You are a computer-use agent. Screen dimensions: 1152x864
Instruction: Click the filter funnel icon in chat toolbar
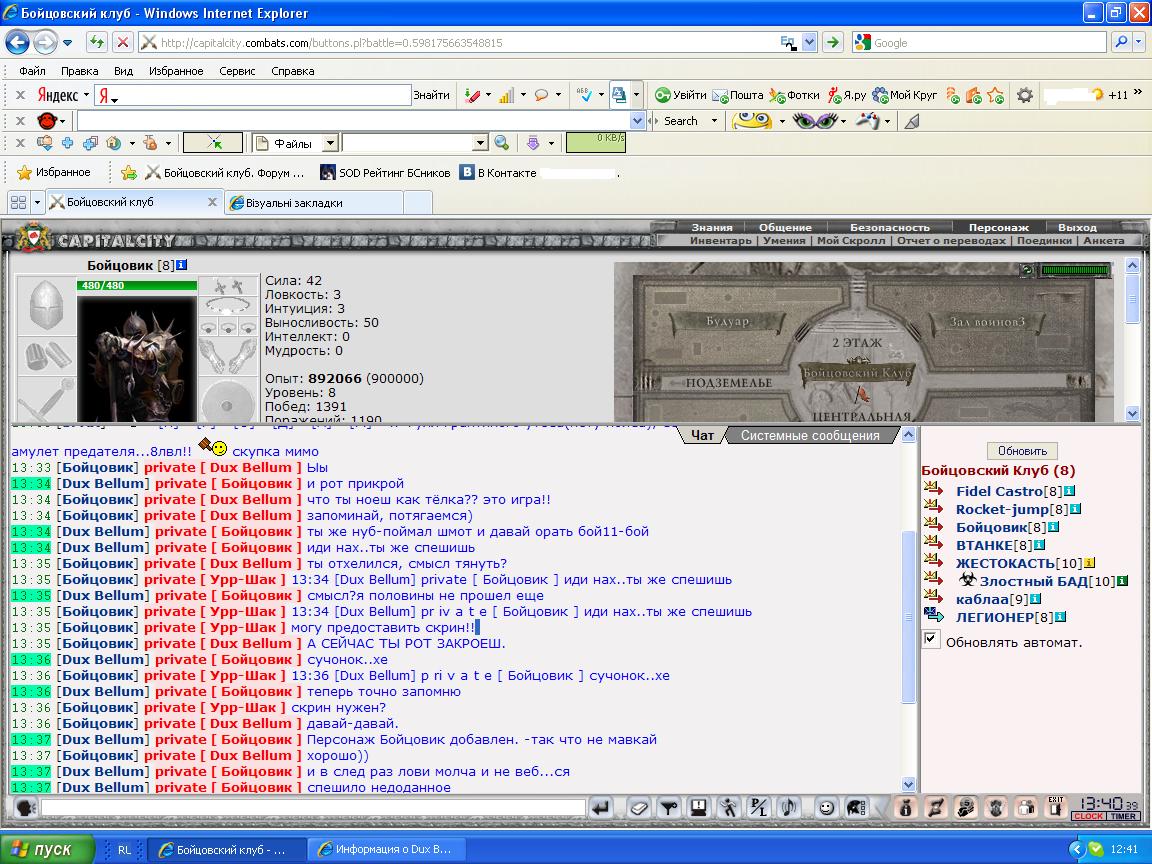[x=669, y=808]
